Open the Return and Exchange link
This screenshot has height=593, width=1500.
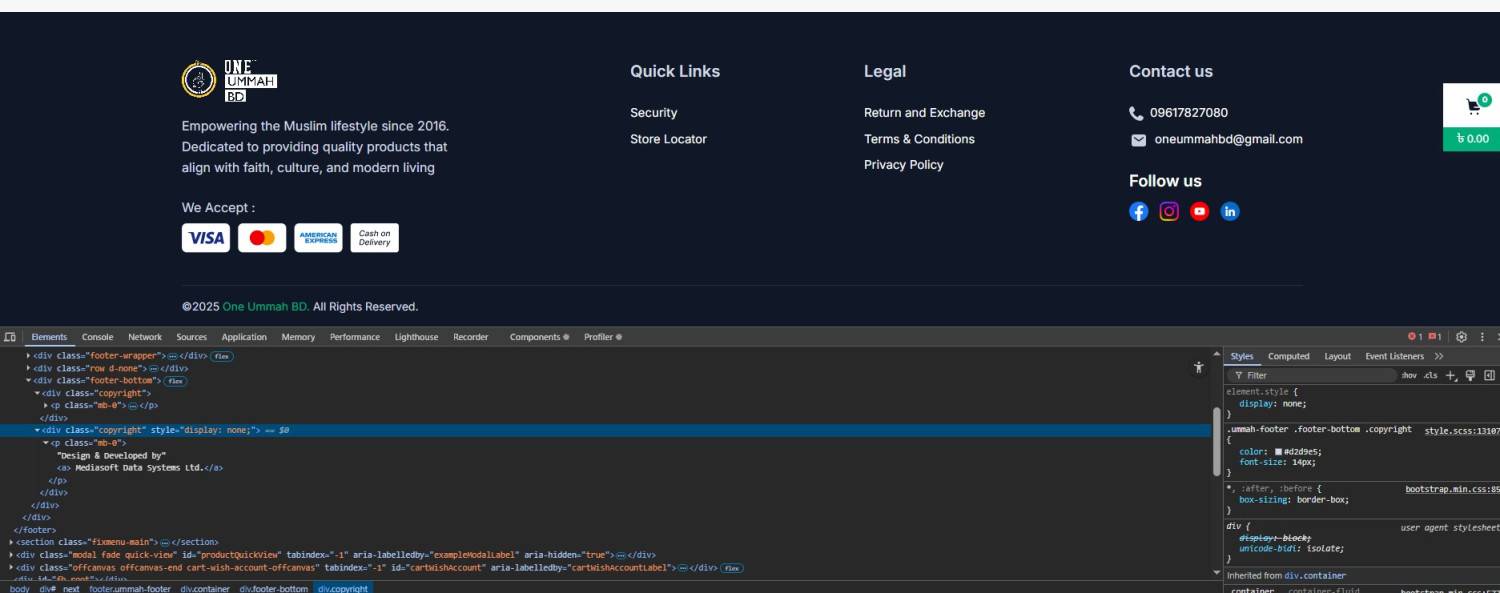click(925, 113)
